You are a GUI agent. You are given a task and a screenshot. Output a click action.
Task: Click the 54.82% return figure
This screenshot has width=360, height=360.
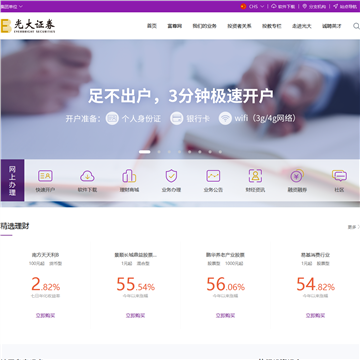coord(315,284)
